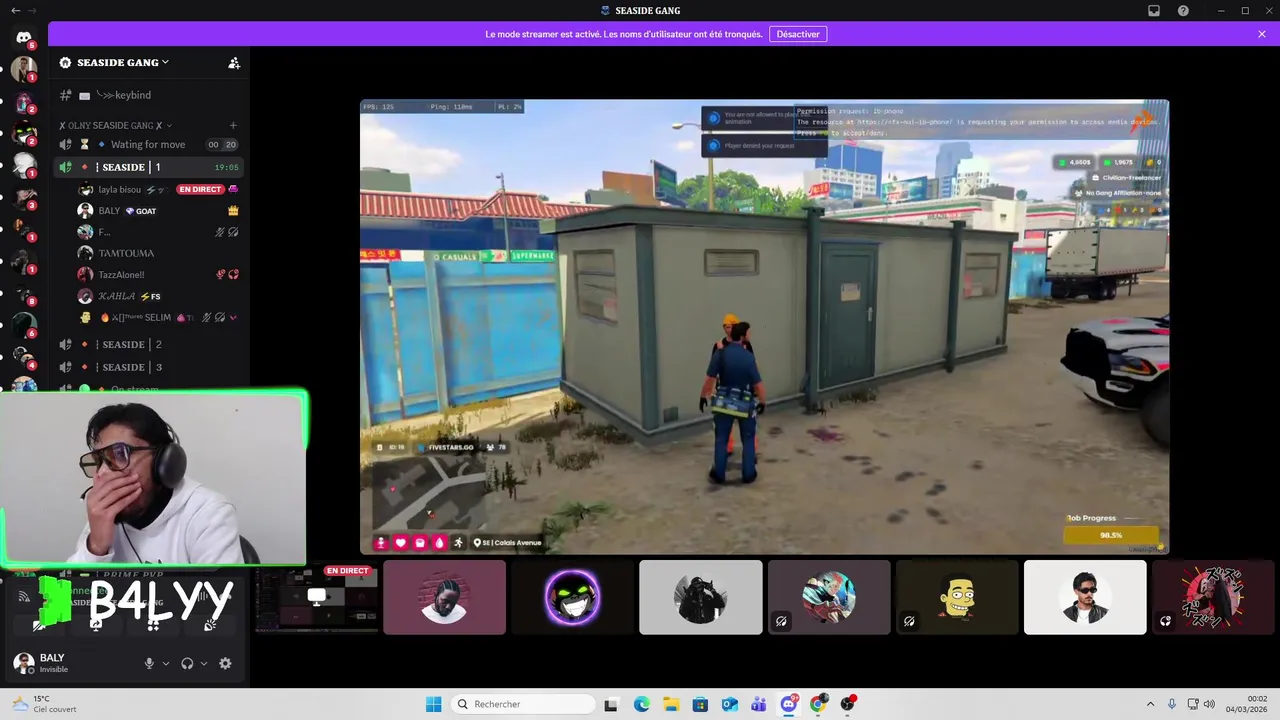Open server icon with badge 3
Viewport: 1280px width, 720px height.
[x=24, y=198]
